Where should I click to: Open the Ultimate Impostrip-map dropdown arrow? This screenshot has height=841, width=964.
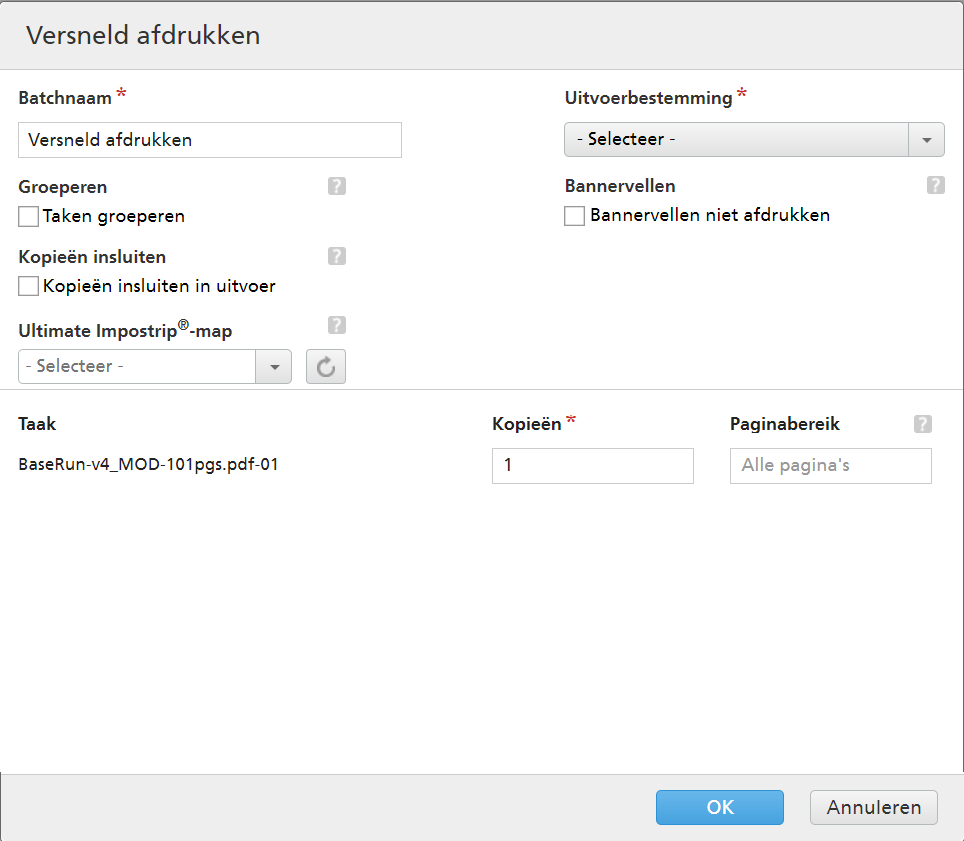click(x=273, y=367)
